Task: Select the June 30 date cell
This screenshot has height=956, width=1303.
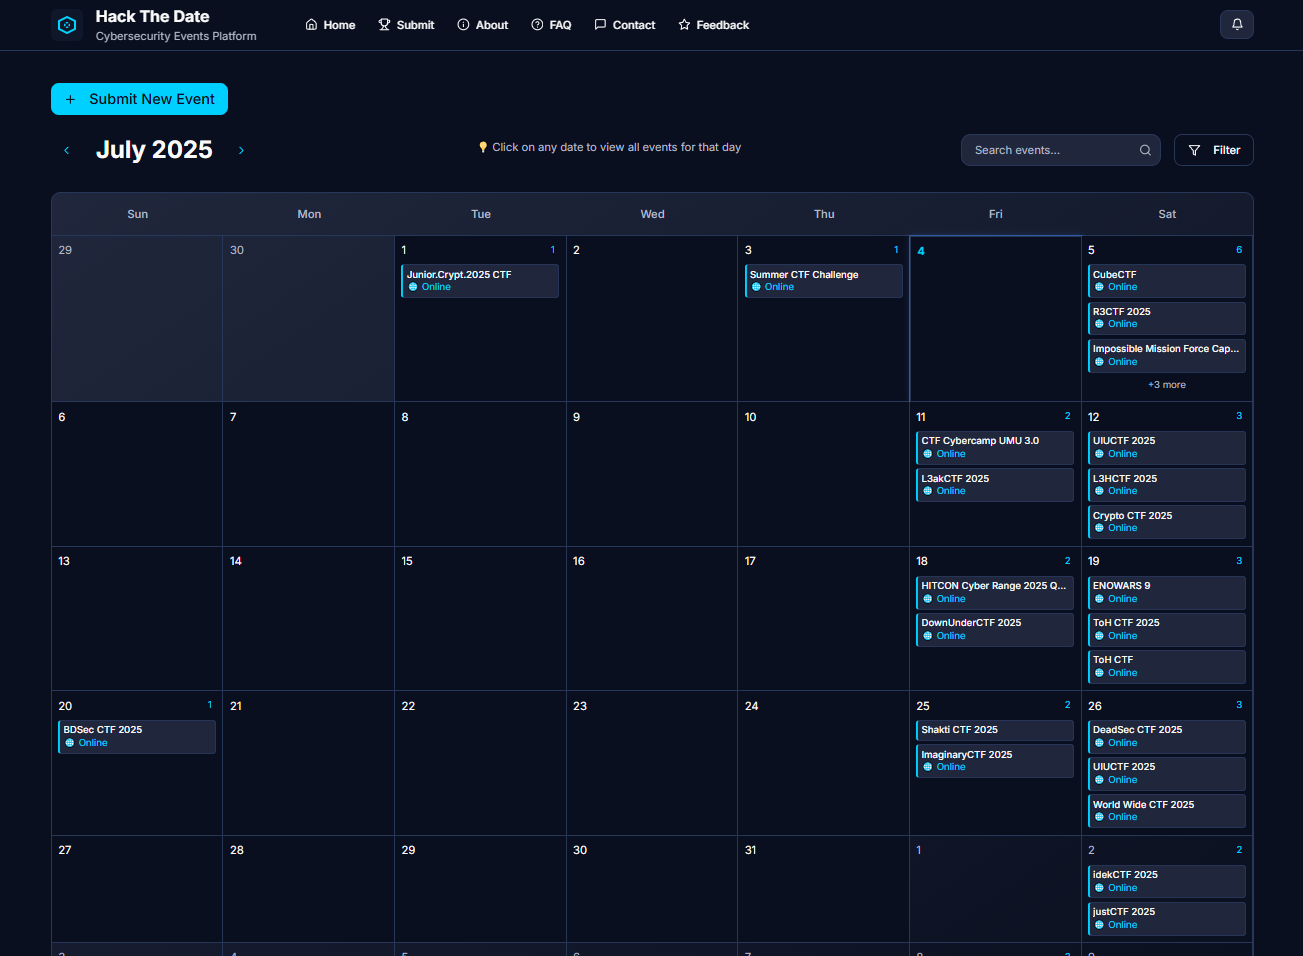Action: pyautogui.click(x=309, y=319)
